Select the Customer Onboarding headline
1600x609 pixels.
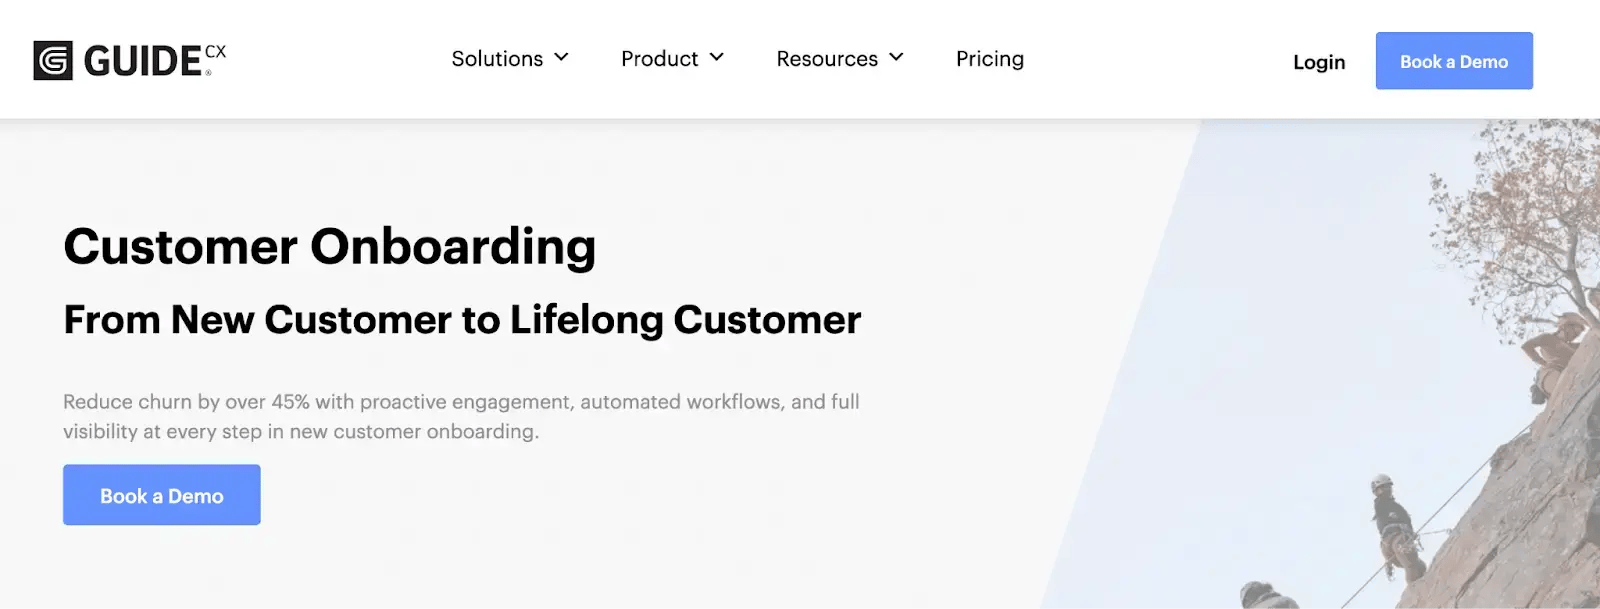click(330, 246)
